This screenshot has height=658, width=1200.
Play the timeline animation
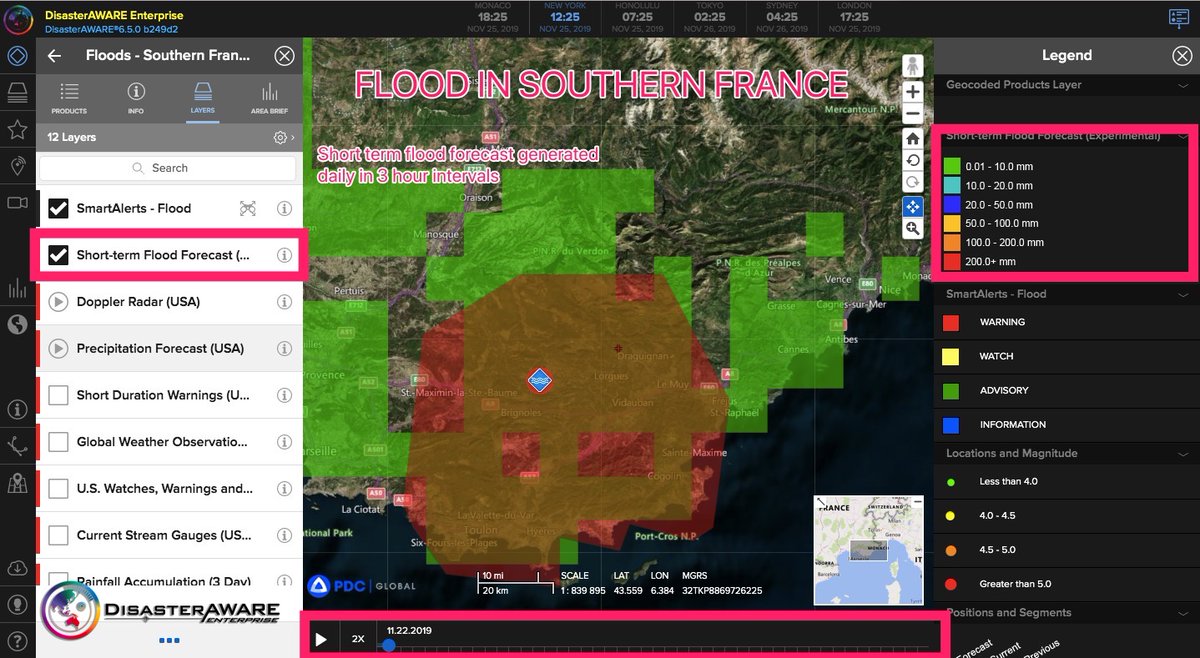[x=321, y=639]
